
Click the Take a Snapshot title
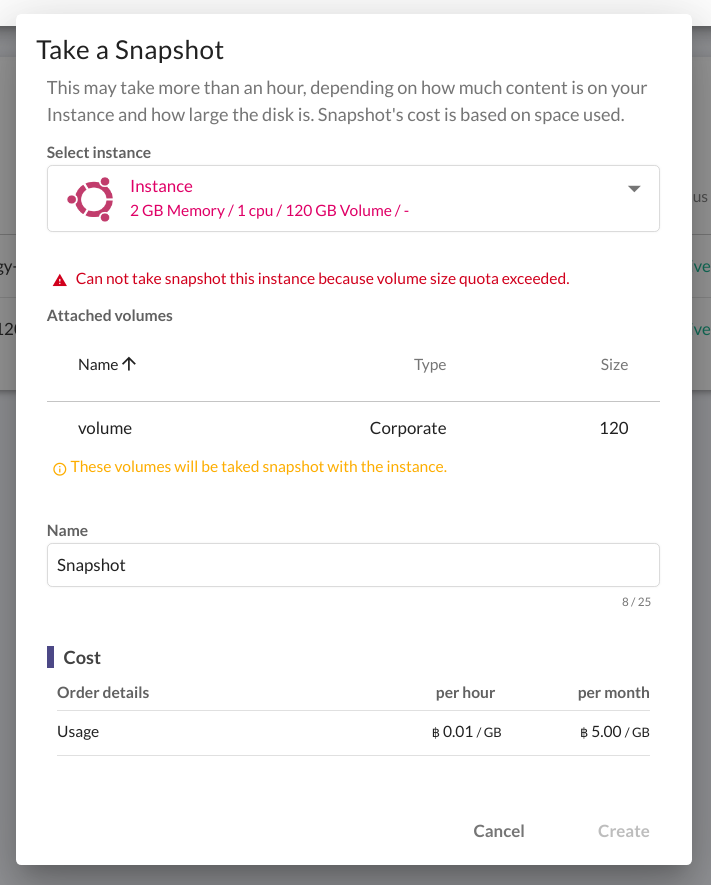coord(130,50)
